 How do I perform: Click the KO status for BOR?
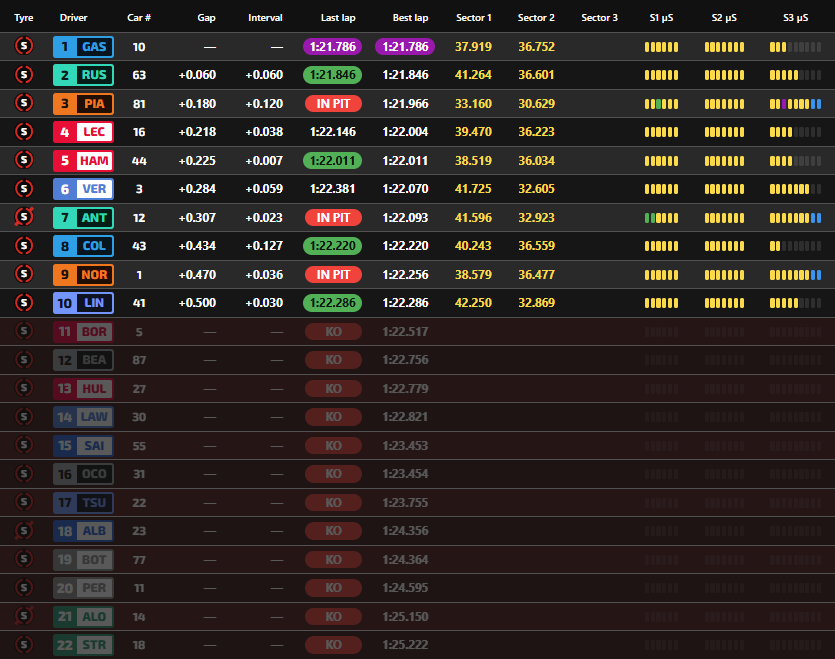[333, 331]
